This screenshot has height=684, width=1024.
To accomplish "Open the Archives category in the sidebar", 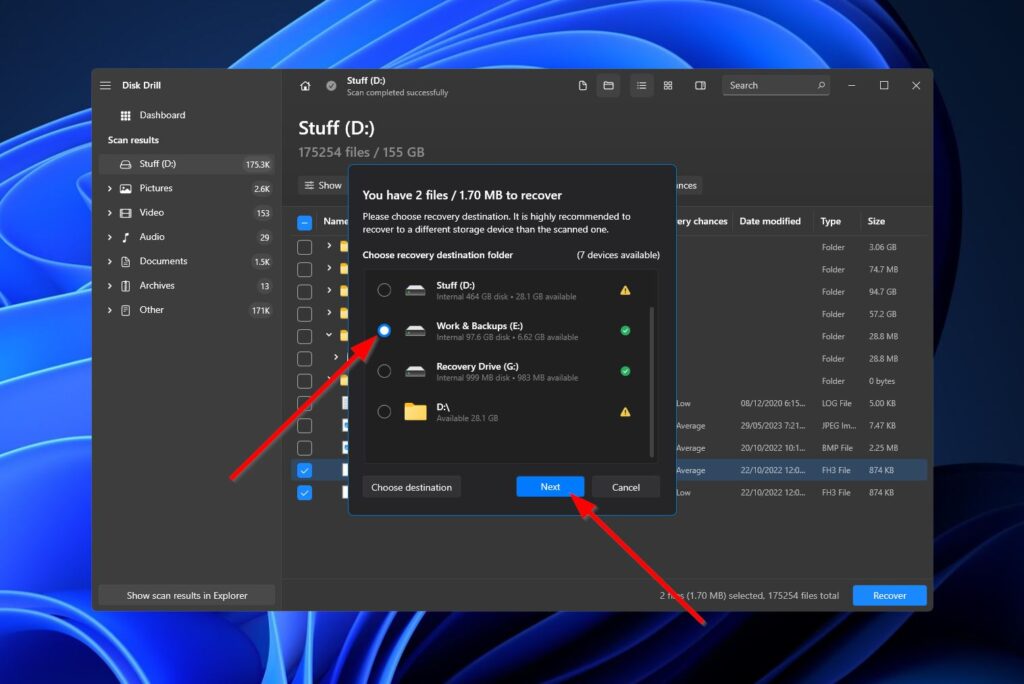I will pos(110,285).
